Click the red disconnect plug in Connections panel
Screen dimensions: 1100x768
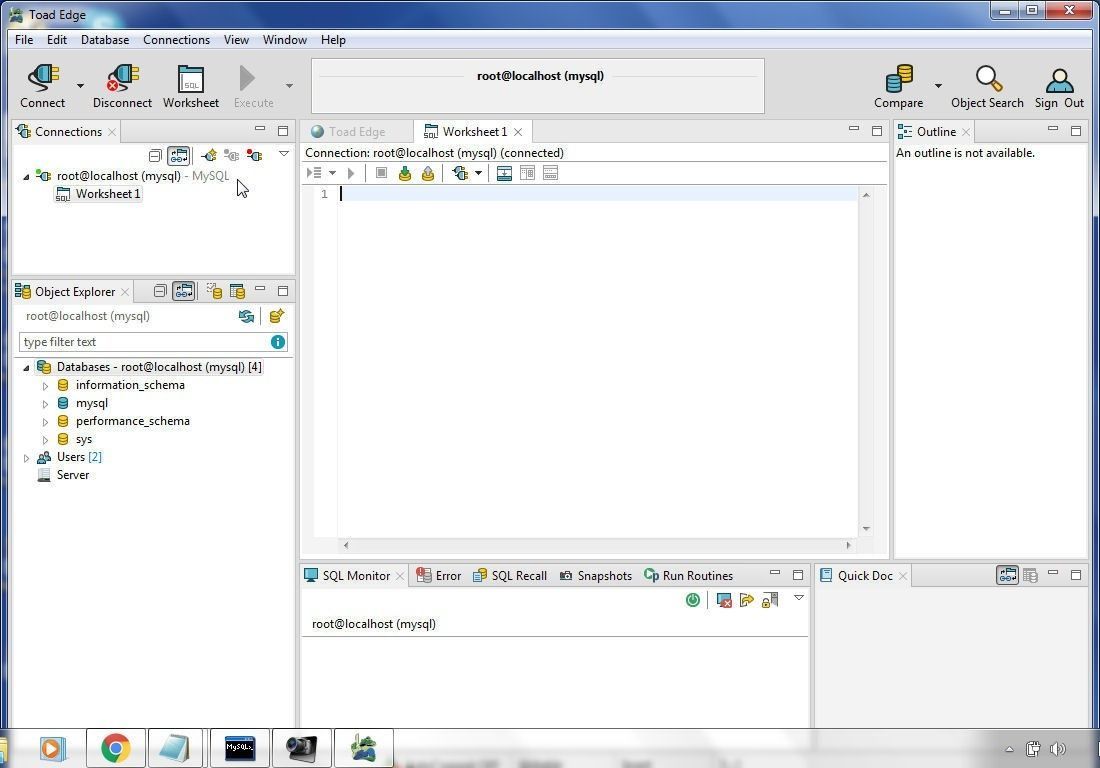(x=255, y=155)
